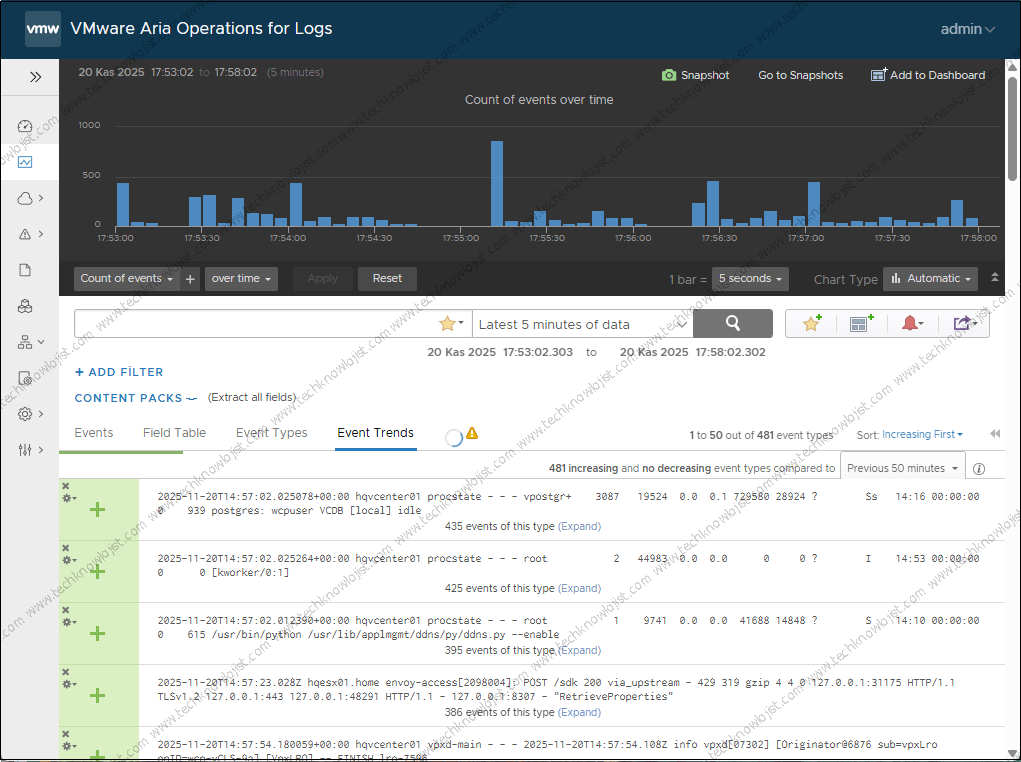Screen dimensions: 1021x762
Task: Open gear options for envoy-access event row
Action: coord(68,684)
